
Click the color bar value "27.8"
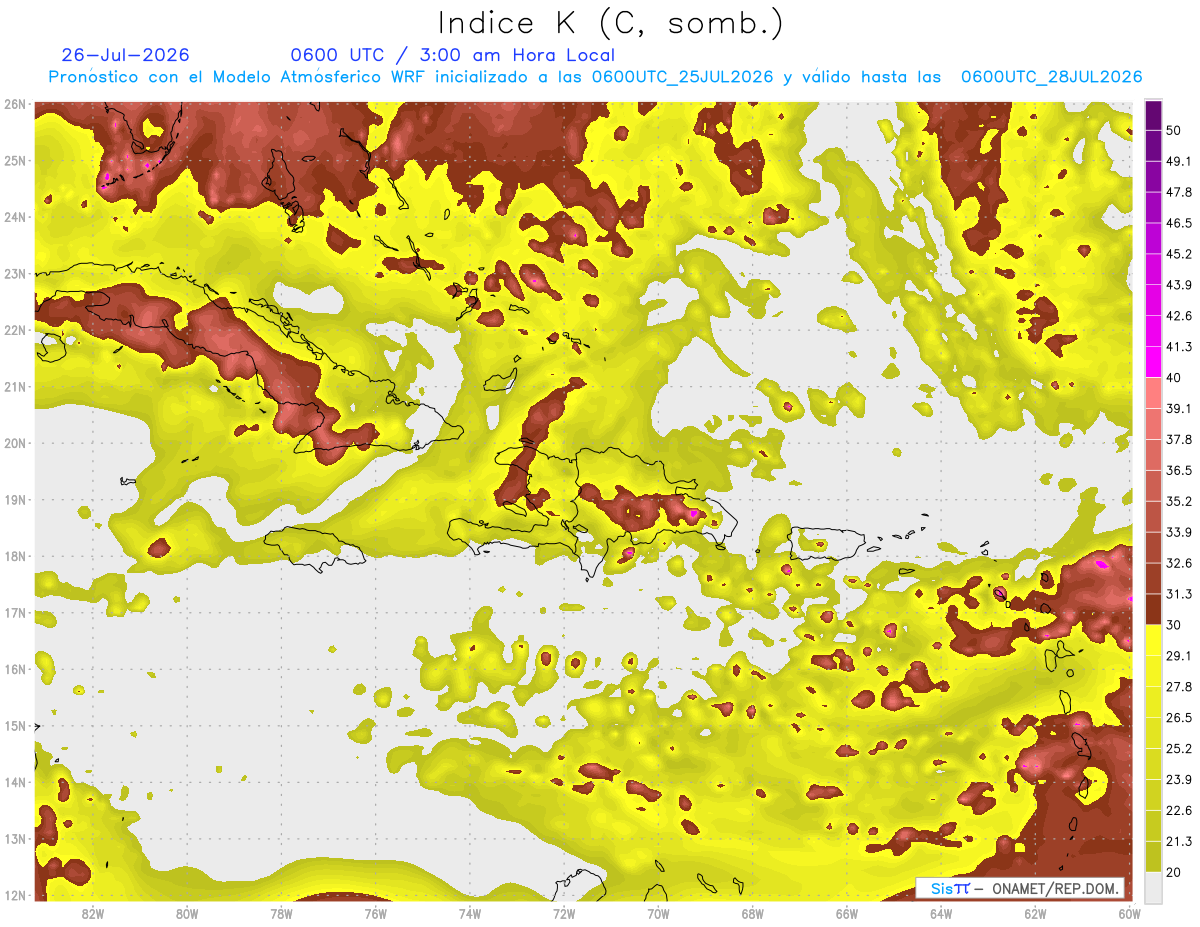1178,687
